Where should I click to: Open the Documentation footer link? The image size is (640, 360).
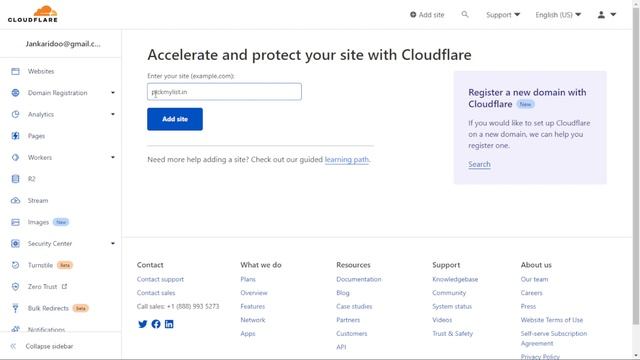point(359,279)
